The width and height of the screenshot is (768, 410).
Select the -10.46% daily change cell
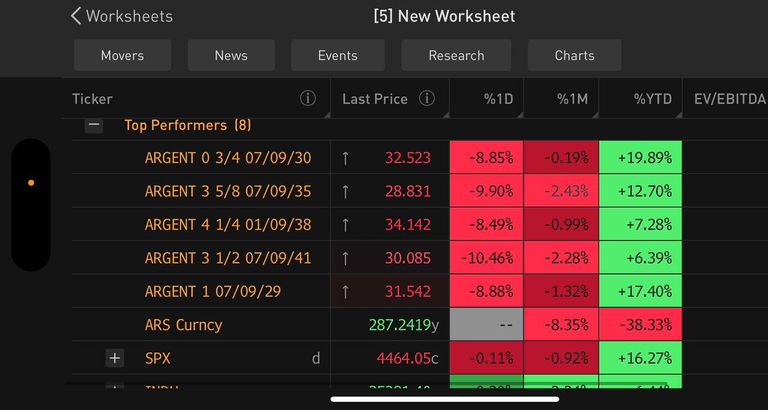pyautogui.click(x=486, y=257)
